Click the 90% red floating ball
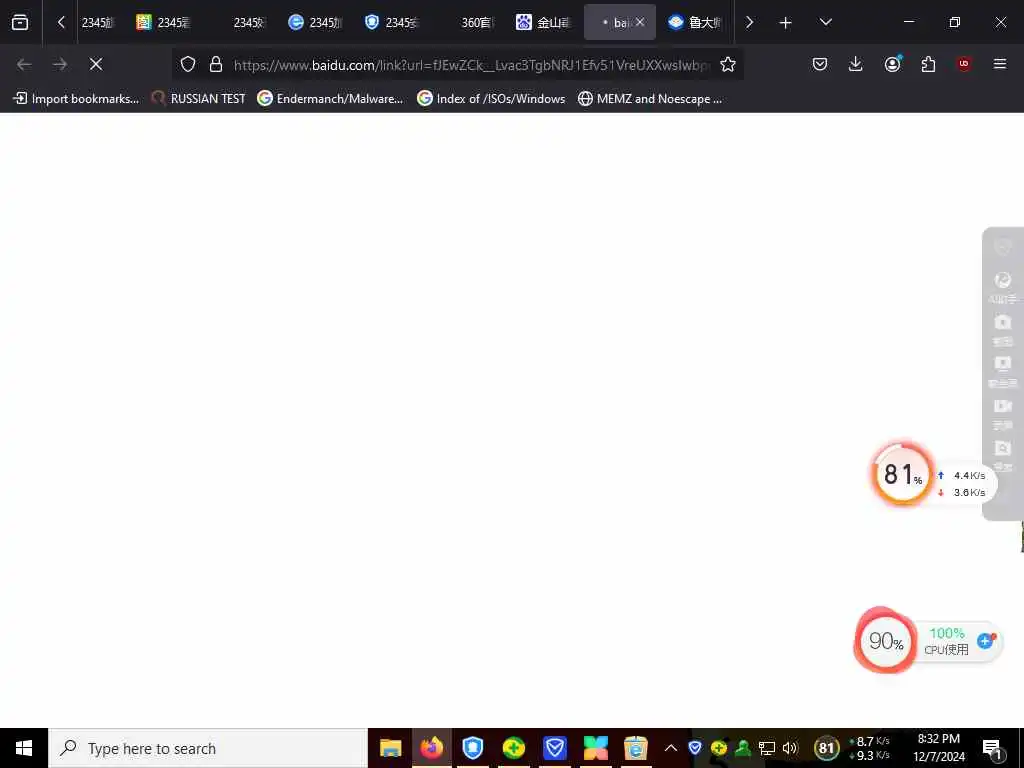 coord(886,641)
